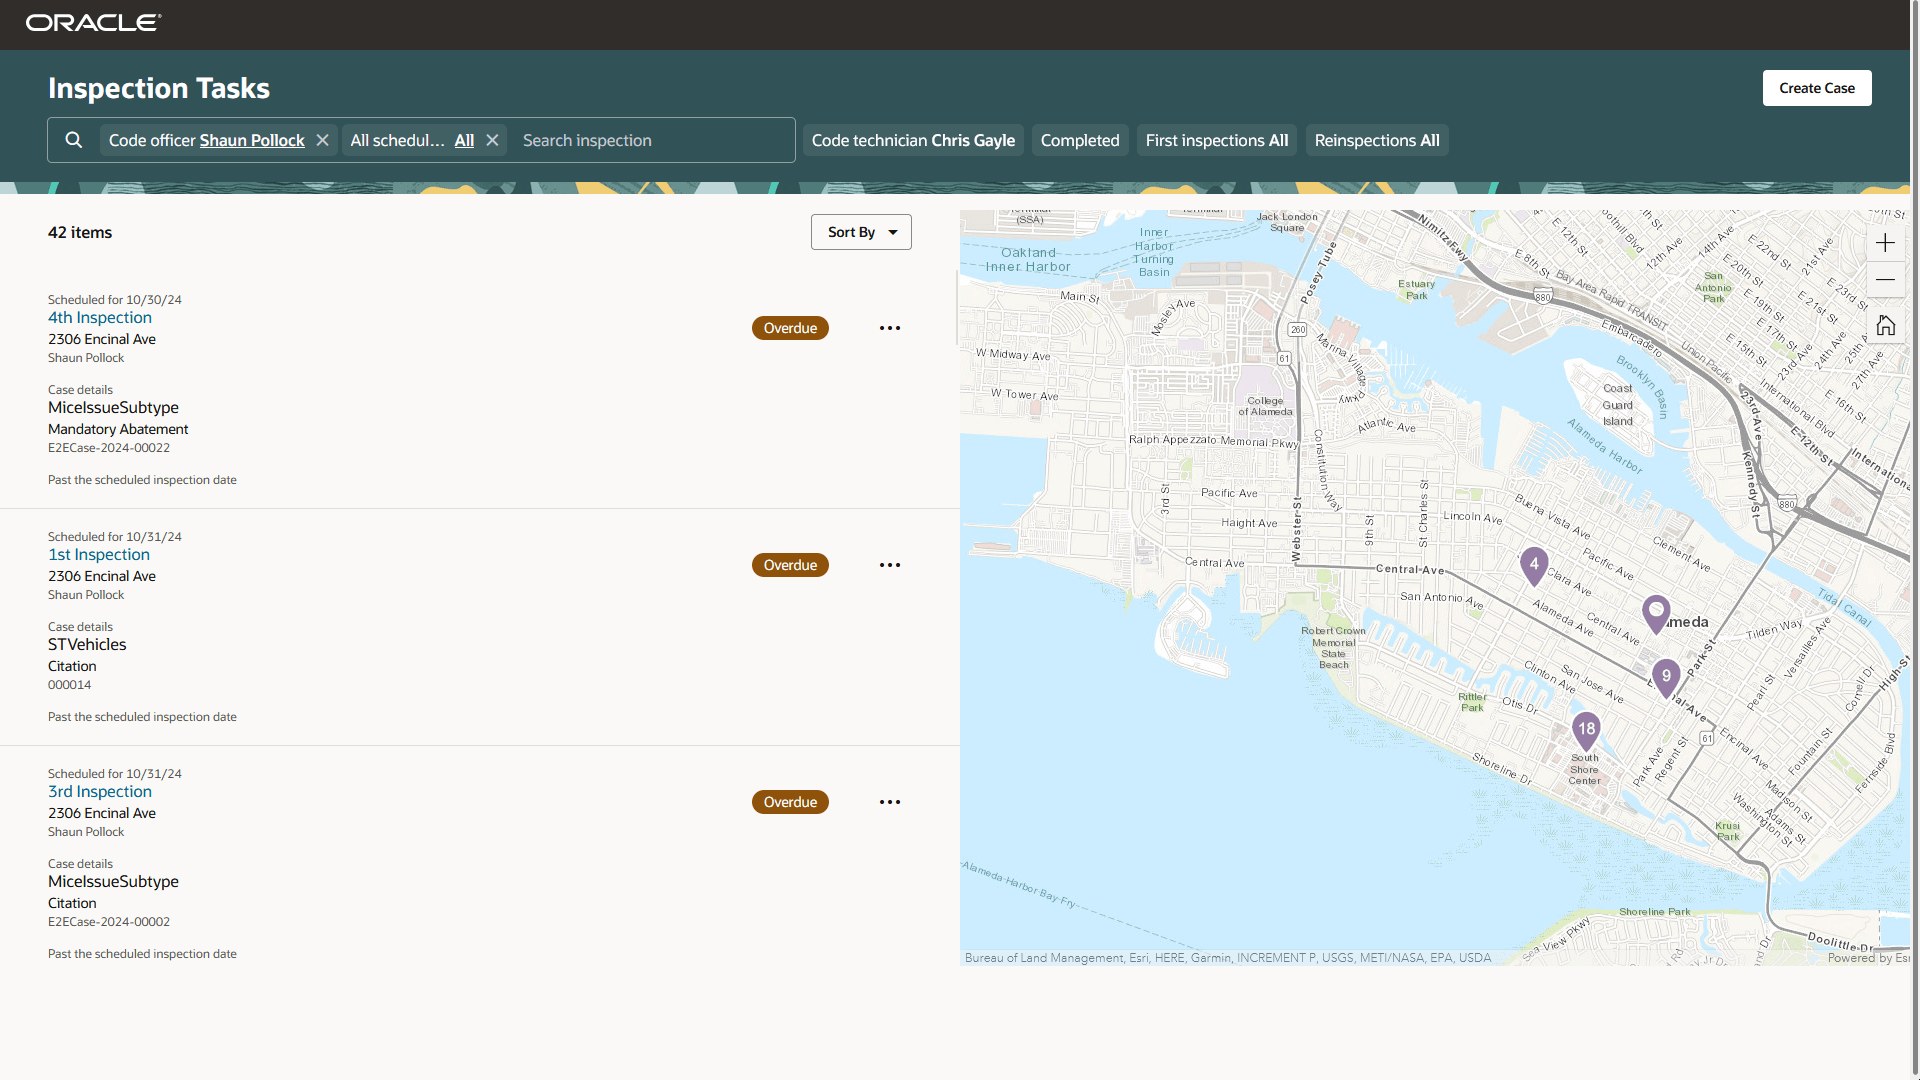Expand the All scheduled filter options

tap(464, 140)
